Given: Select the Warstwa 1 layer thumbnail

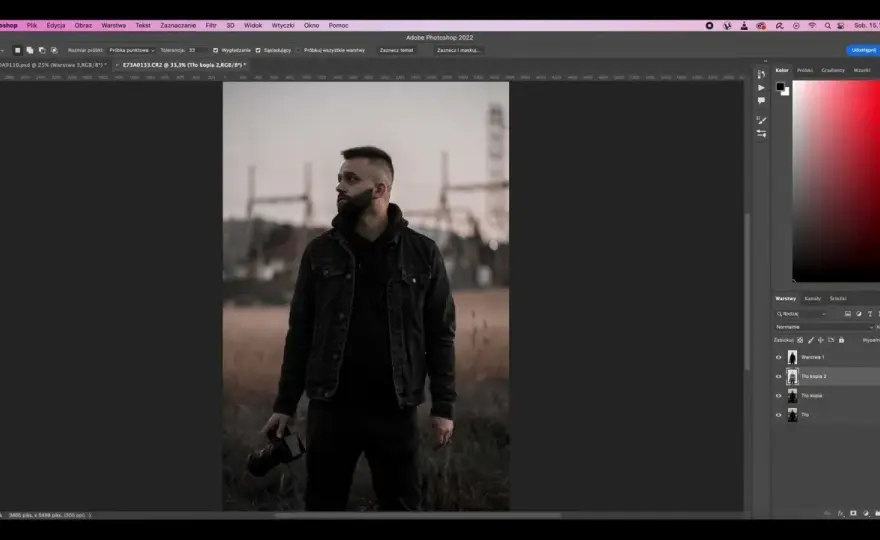Looking at the screenshot, I should click(792, 357).
